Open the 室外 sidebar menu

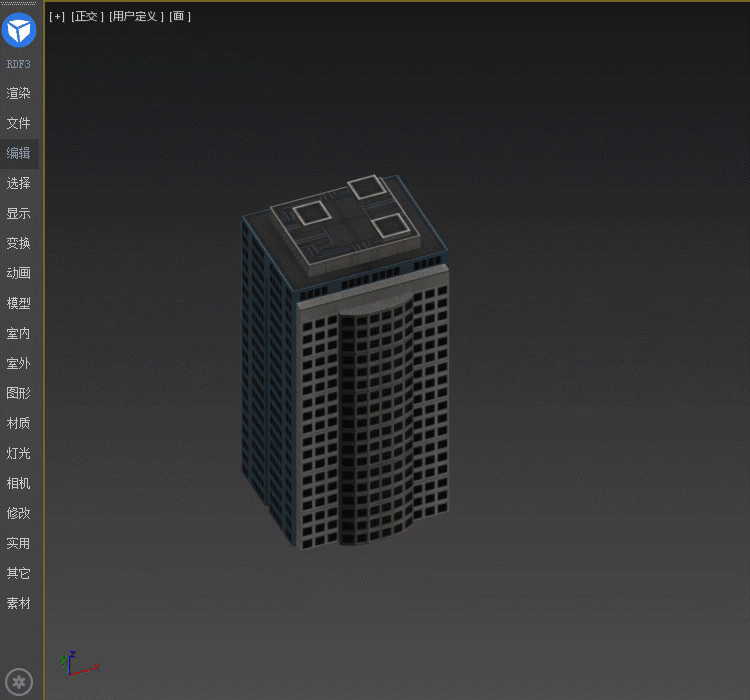[19, 363]
